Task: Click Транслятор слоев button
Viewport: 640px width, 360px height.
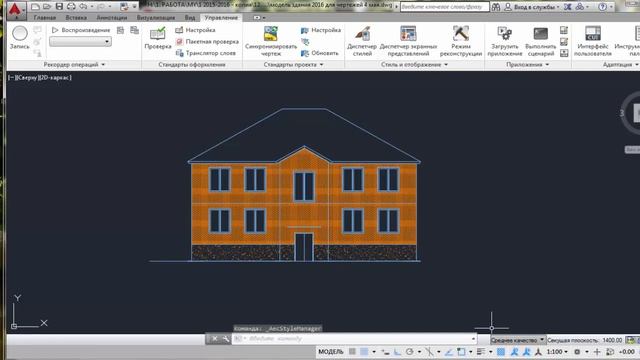Action: pos(206,53)
